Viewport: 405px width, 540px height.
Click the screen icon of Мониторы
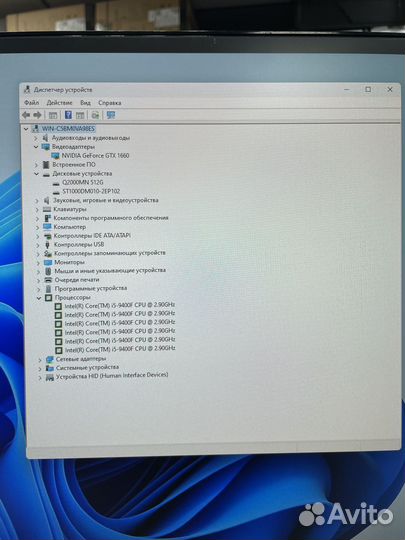48,262
